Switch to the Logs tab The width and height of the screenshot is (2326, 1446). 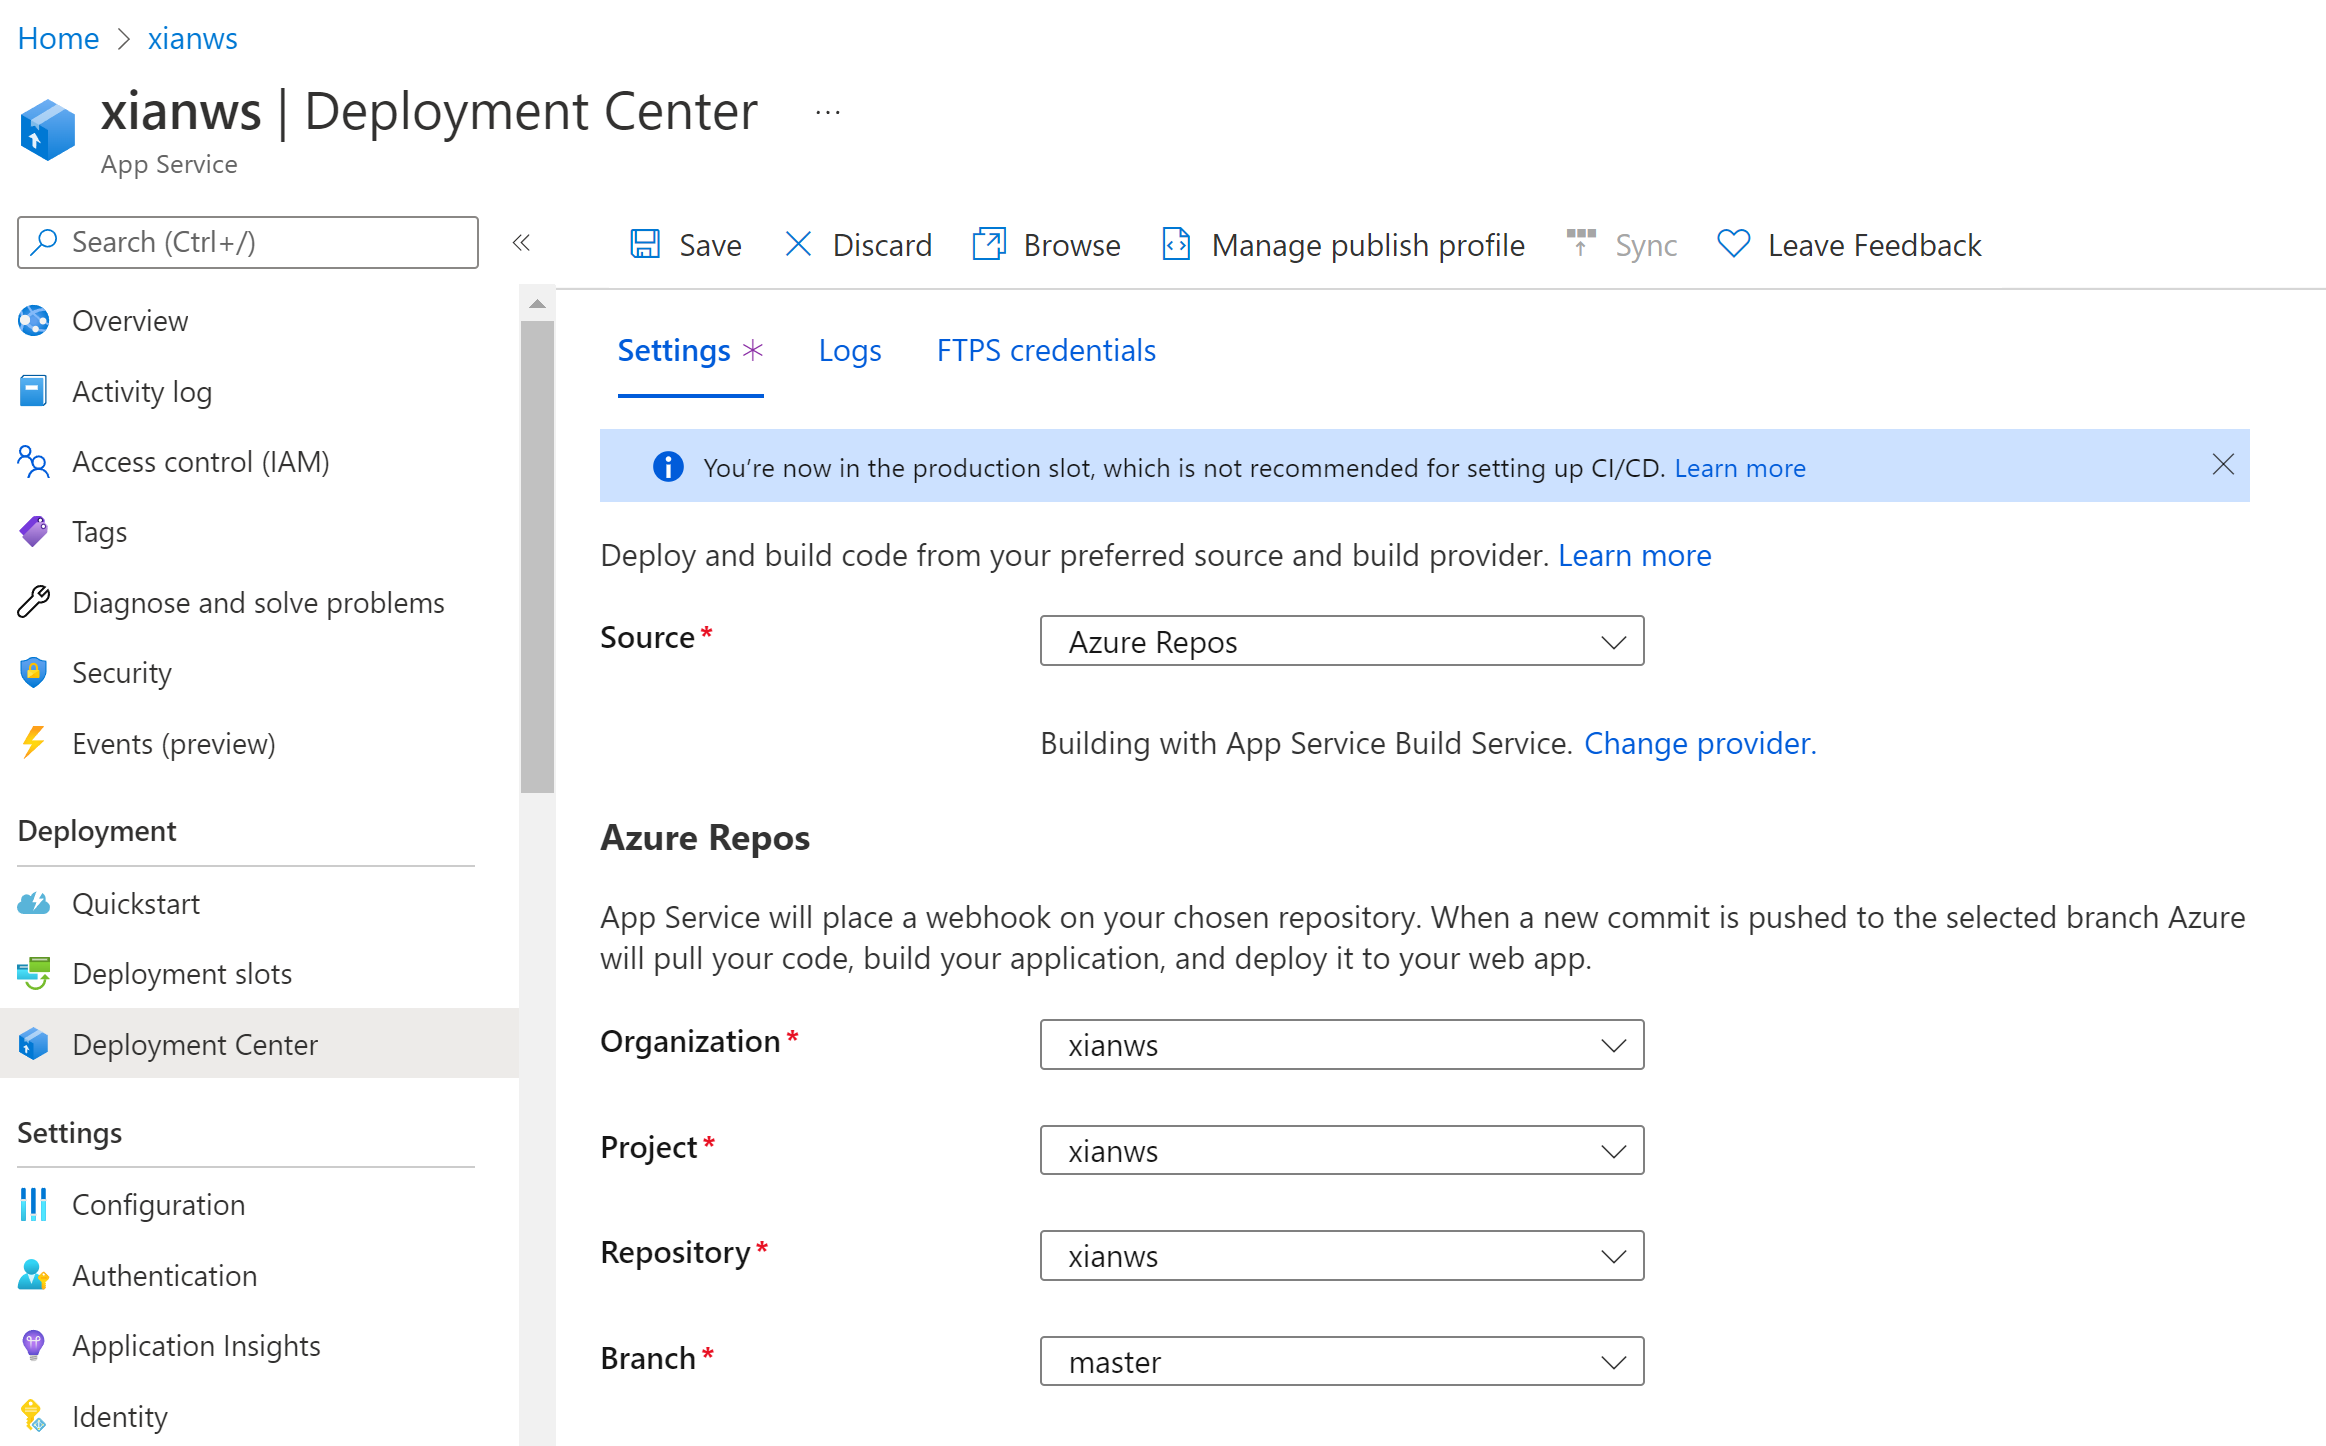tap(849, 350)
